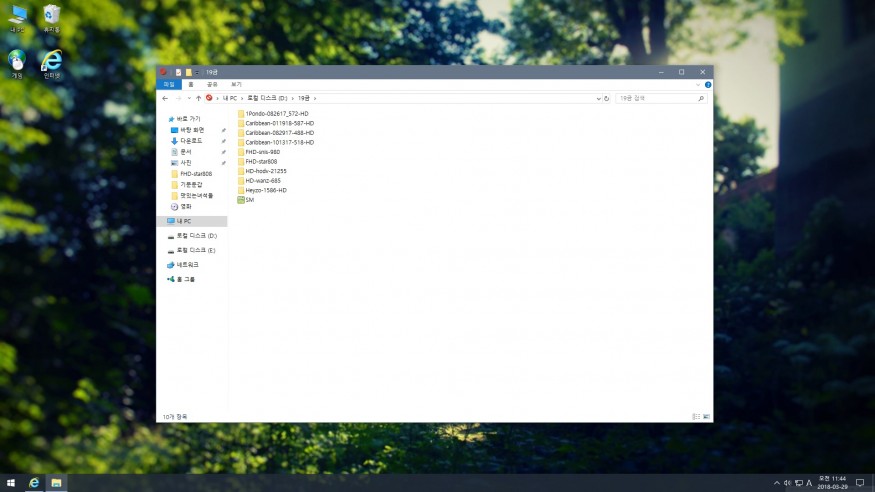Screen dimensions: 875x492
Task: Click the up-arrow to go to parent folder
Action: coord(198,98)
